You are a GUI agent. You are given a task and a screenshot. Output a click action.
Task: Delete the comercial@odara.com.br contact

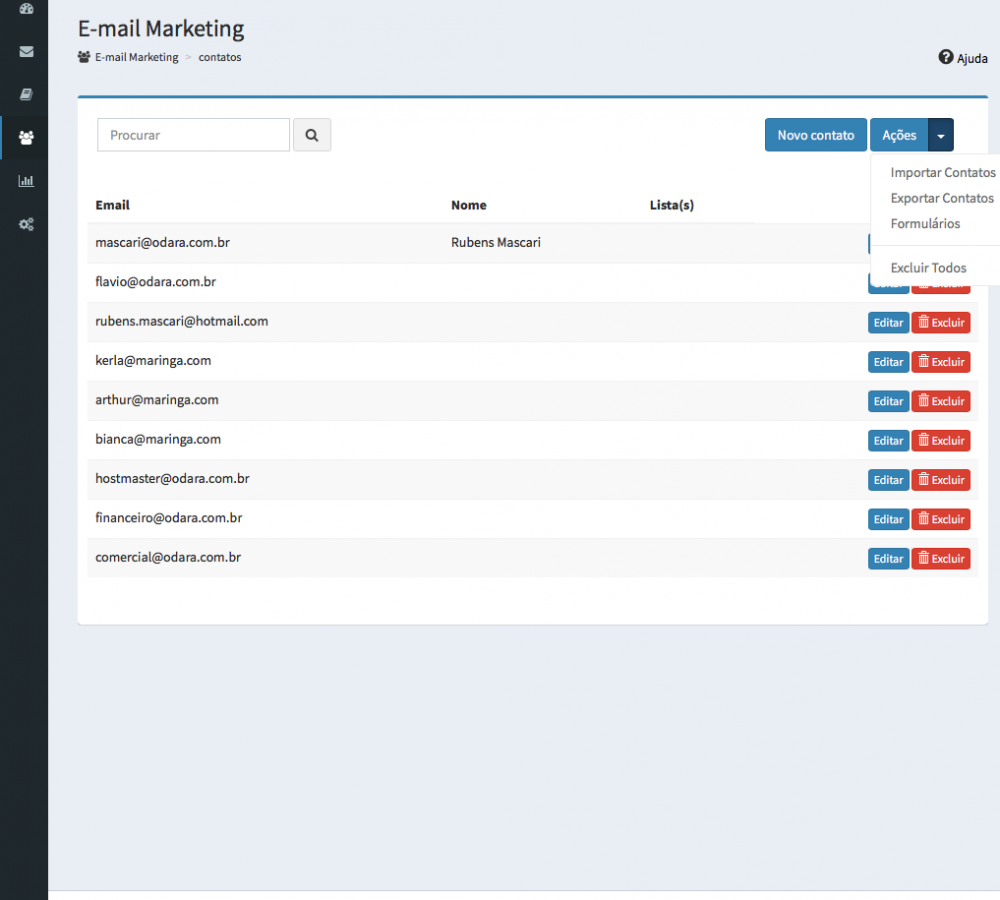click(941, 559)
